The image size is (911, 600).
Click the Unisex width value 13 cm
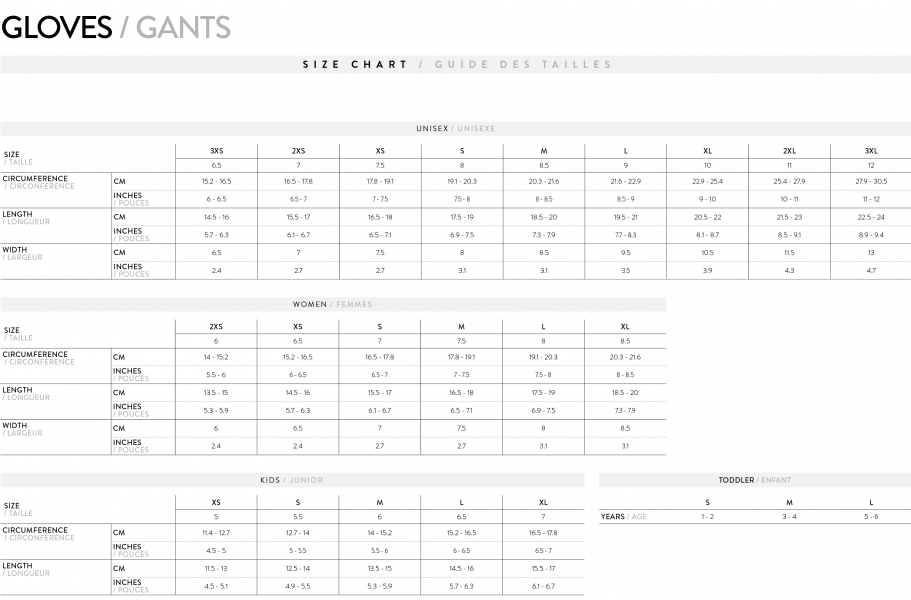[x=871, y=253]
